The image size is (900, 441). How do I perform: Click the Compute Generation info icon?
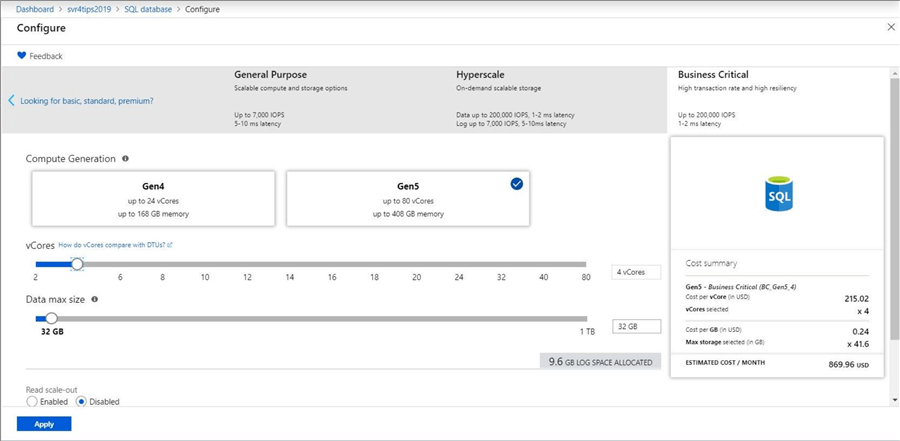(125, 158)
